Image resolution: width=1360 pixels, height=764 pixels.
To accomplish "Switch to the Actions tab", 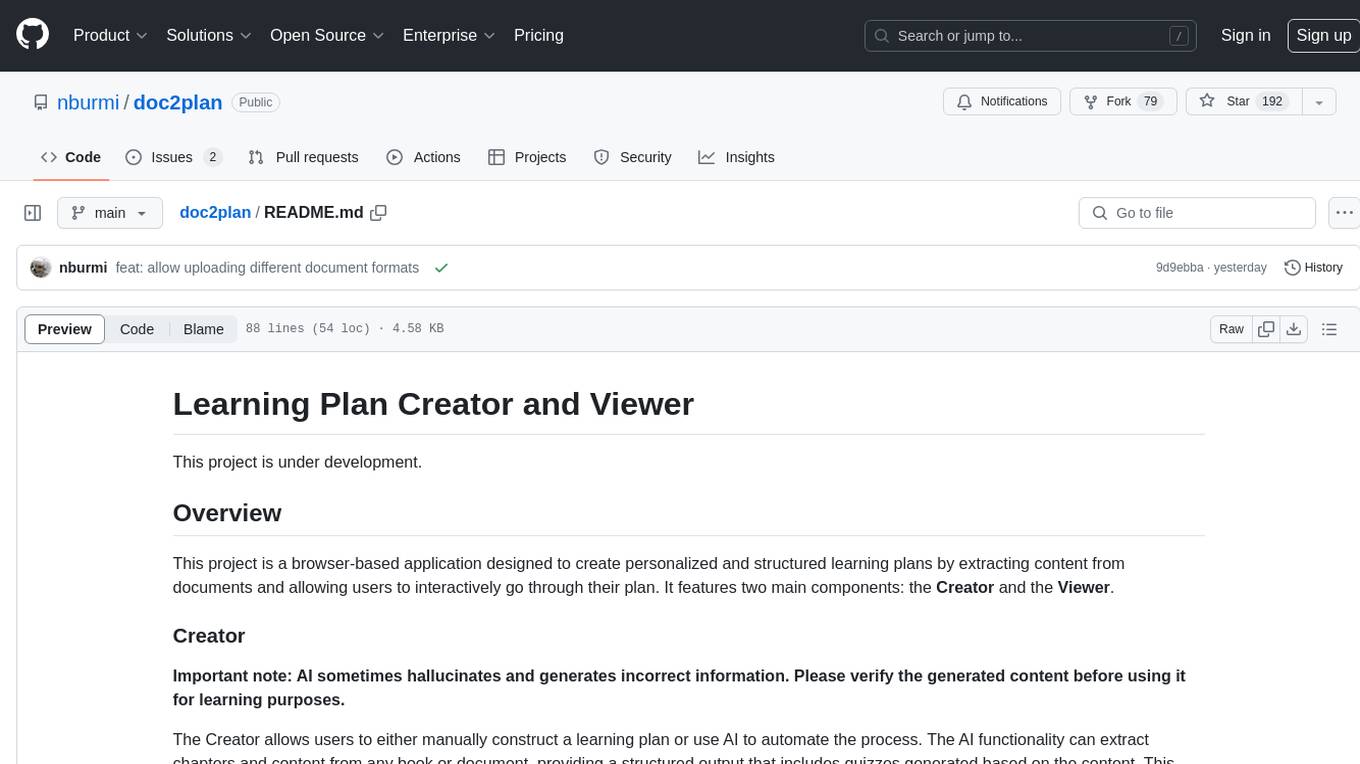I will [423, 157].
